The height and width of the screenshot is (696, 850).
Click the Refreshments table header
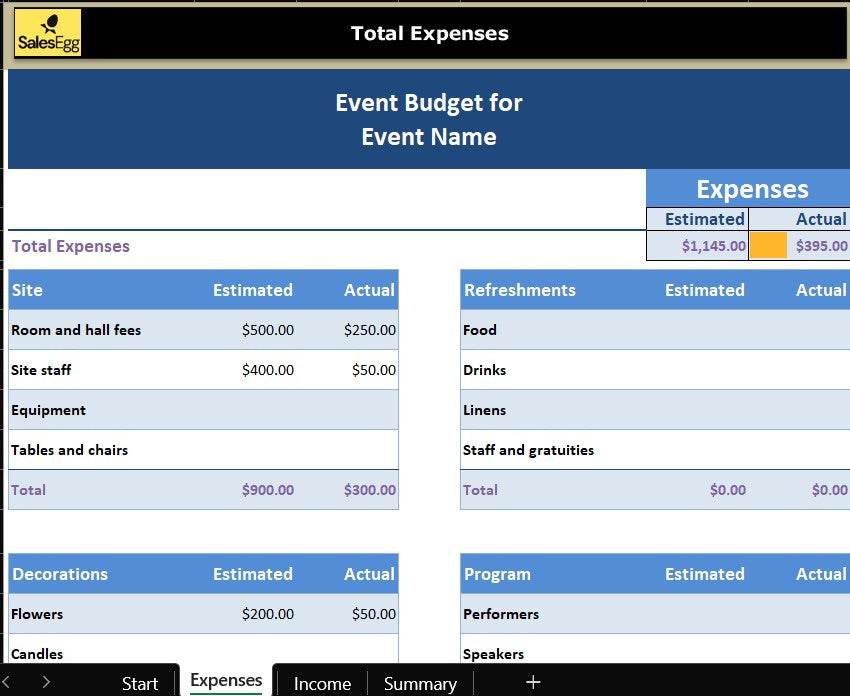click(x=520, y=290)
